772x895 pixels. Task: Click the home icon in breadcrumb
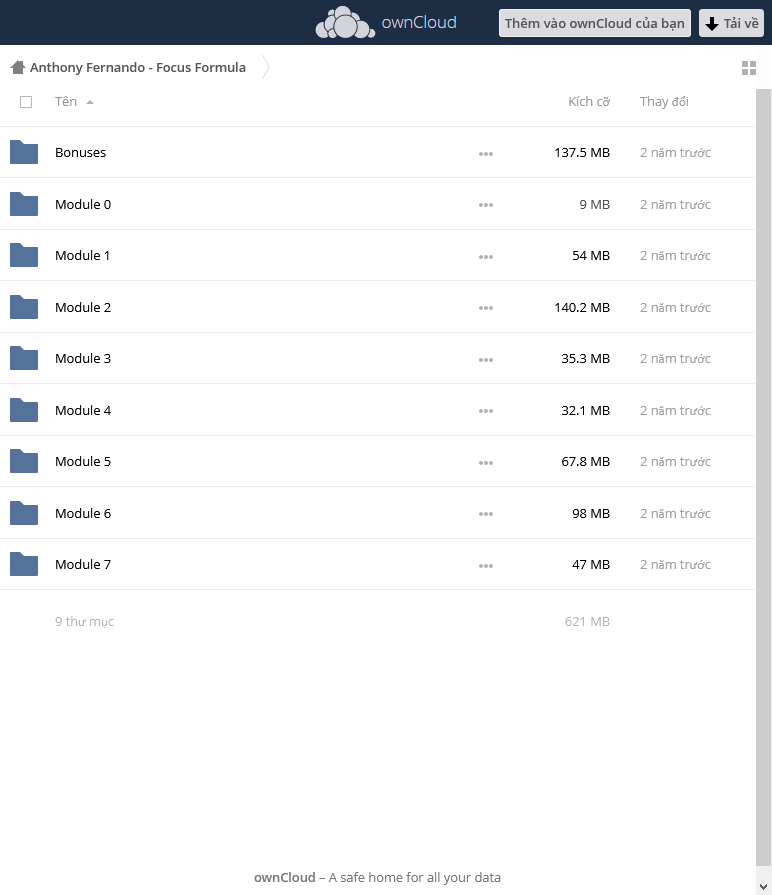18,67
